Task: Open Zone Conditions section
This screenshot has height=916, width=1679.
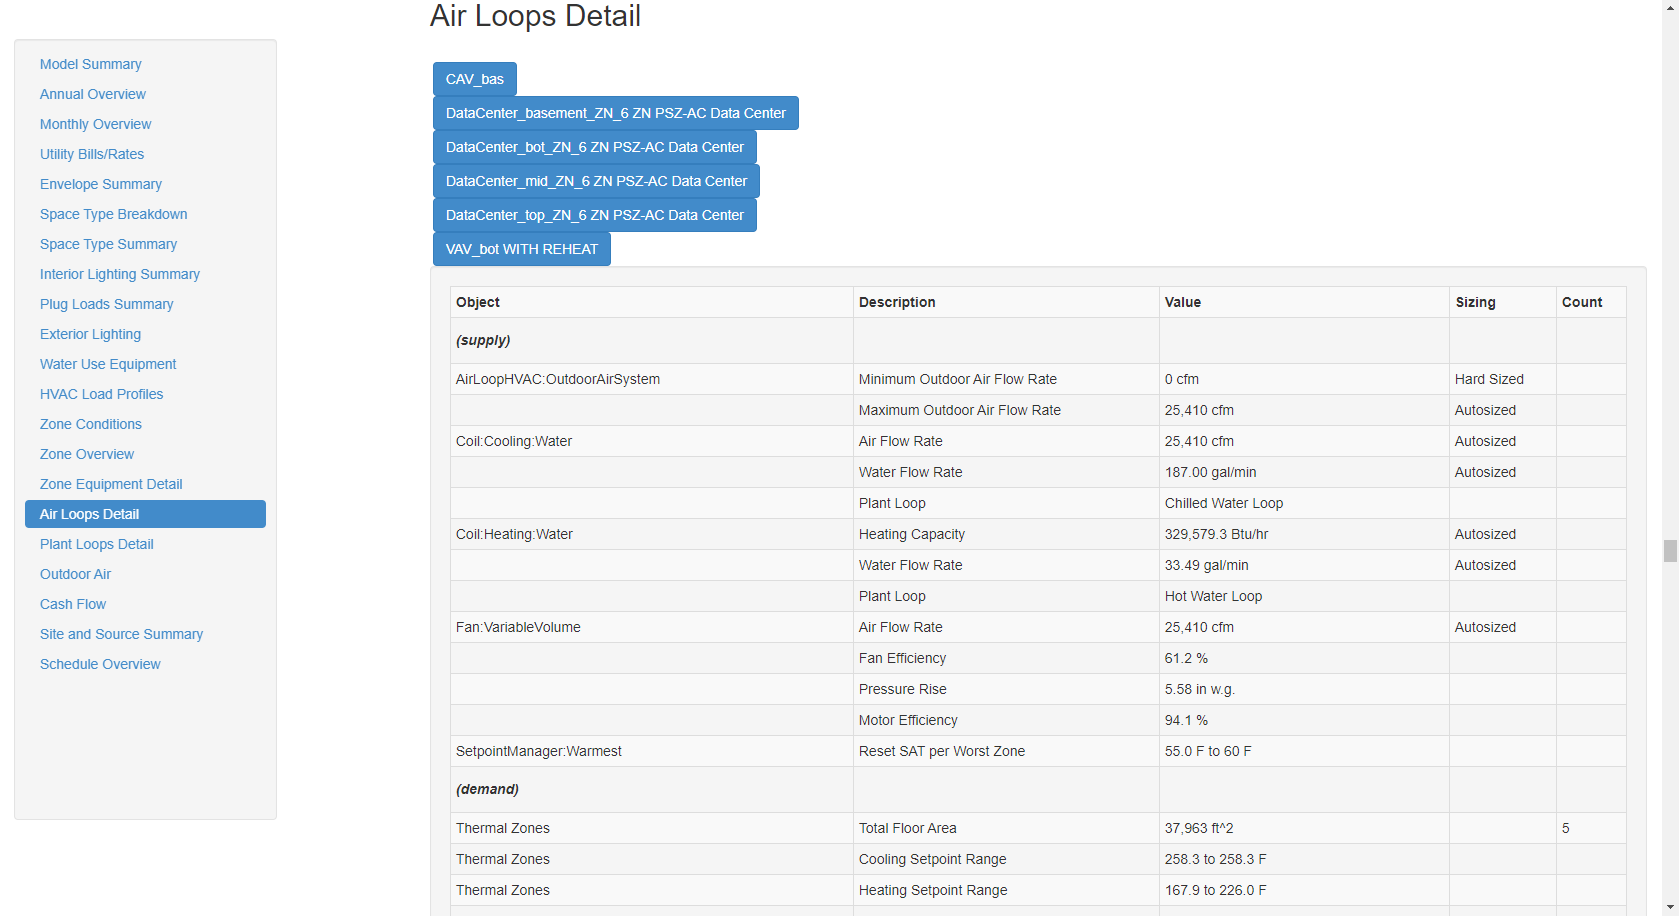Action: [90, 424]
